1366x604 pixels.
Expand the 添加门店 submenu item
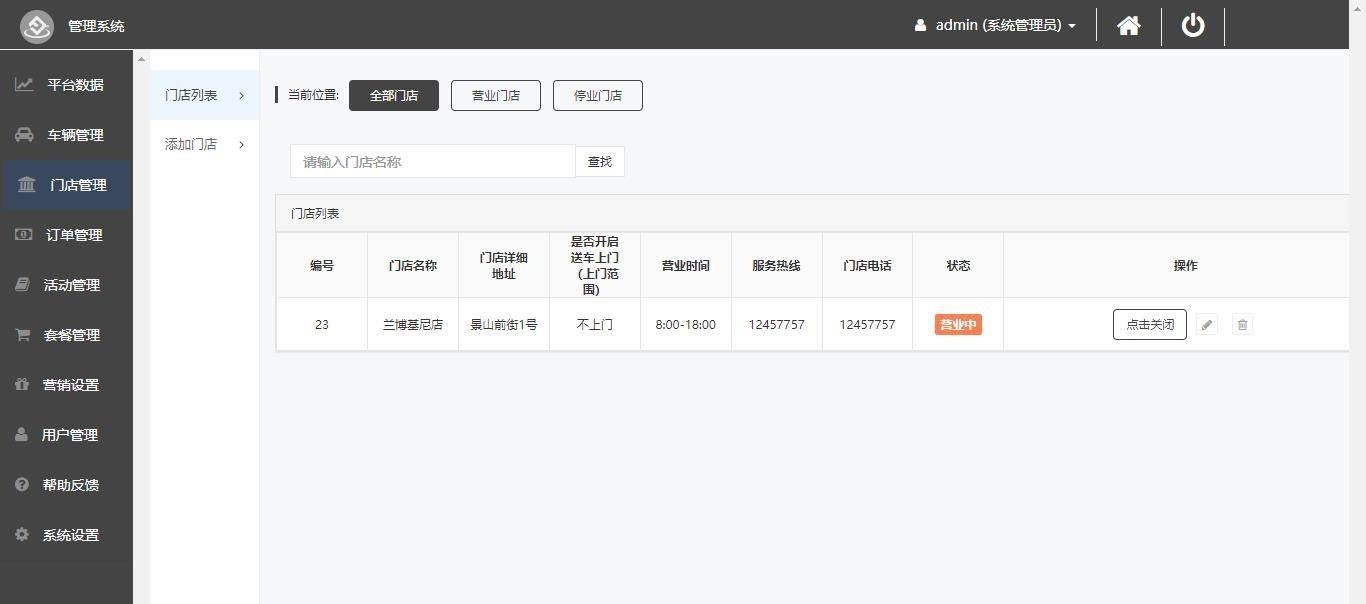pyautogui.click(x=204, y=145)
